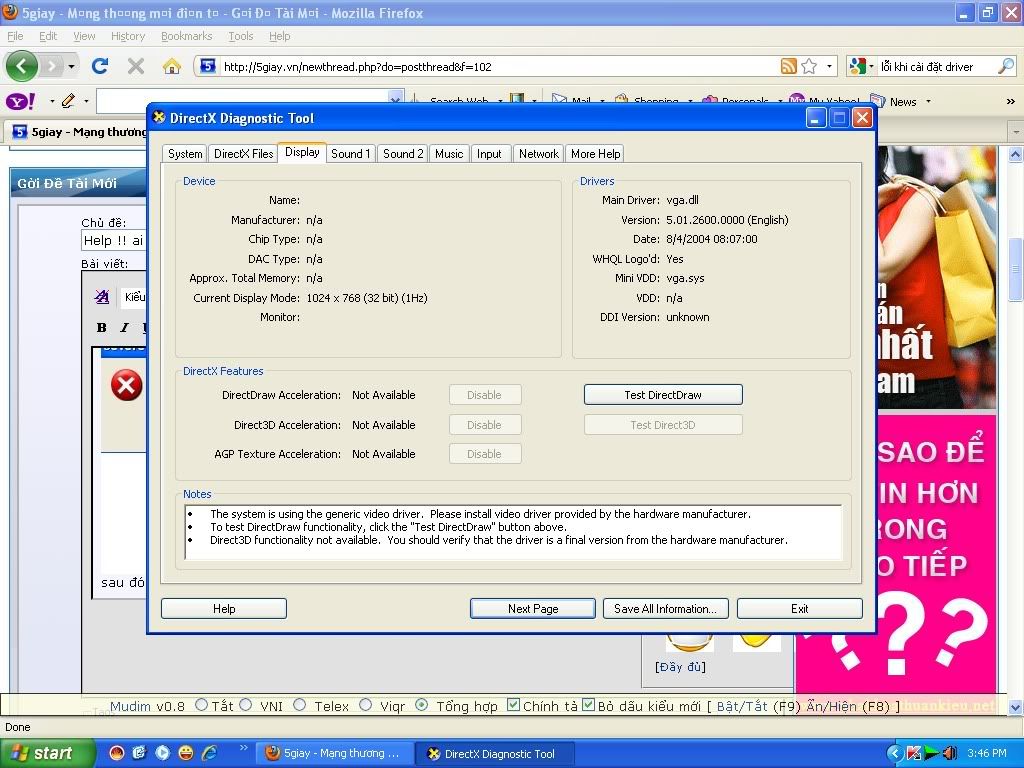Go to Firefox home page icon
The width and height of the screenshot is (1024, 768).
click(172, 66)
